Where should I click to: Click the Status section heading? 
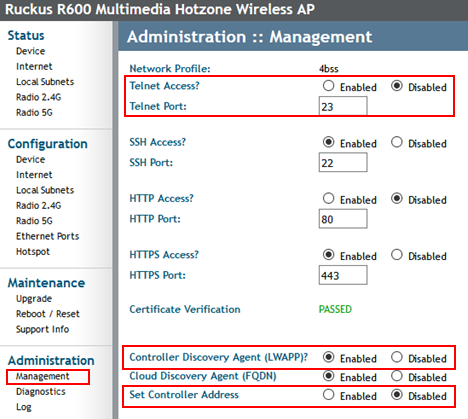(26, 35)
